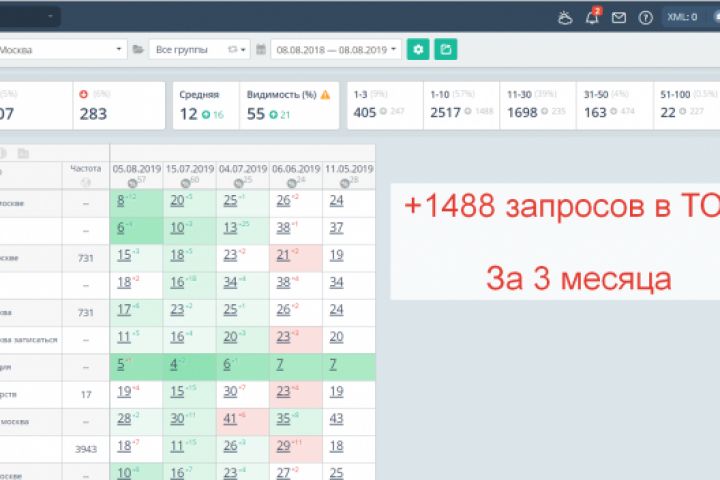This screenshot has width=720, height=480.
Task: Open position 27 in the 06.06.2019 column
Action: pos(283,473)
